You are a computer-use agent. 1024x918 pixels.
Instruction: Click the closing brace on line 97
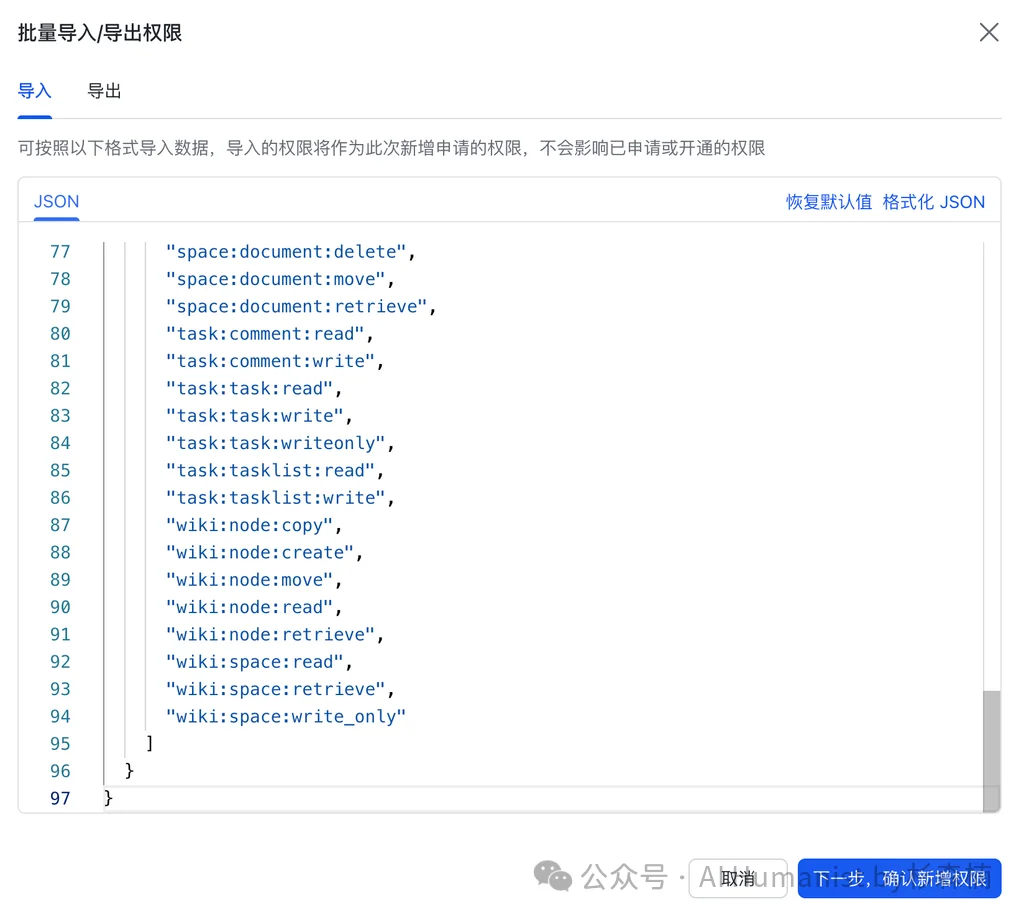(107, 797)
